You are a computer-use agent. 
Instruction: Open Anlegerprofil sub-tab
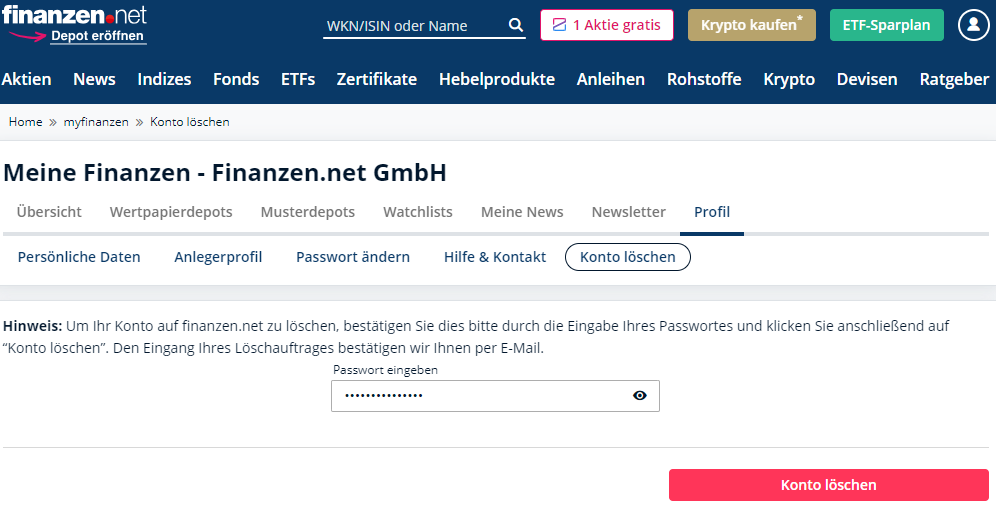[218, 257]
